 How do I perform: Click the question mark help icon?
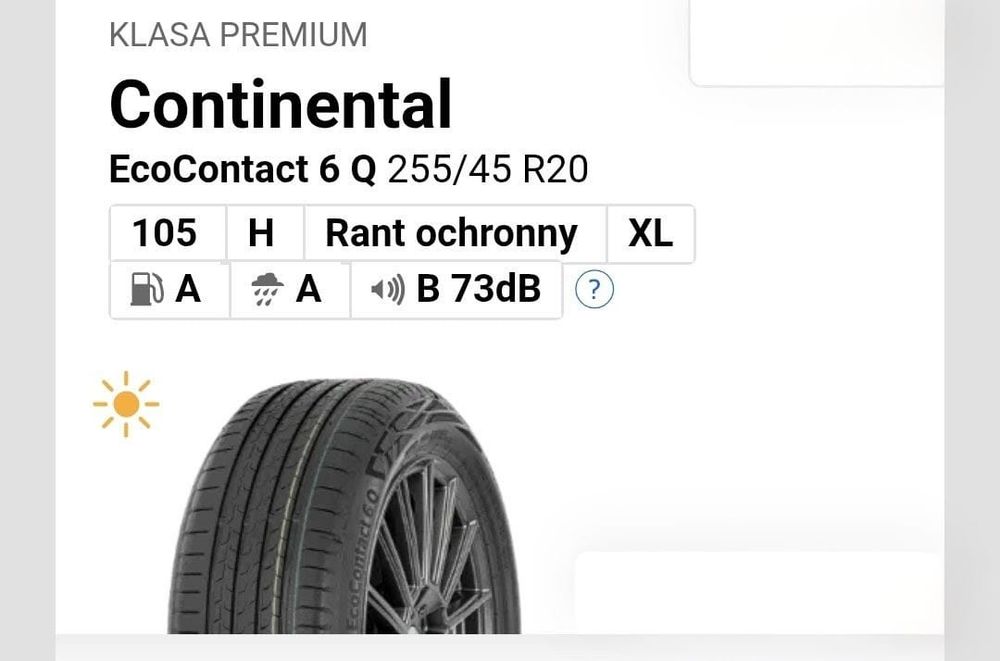coord(594,290)
